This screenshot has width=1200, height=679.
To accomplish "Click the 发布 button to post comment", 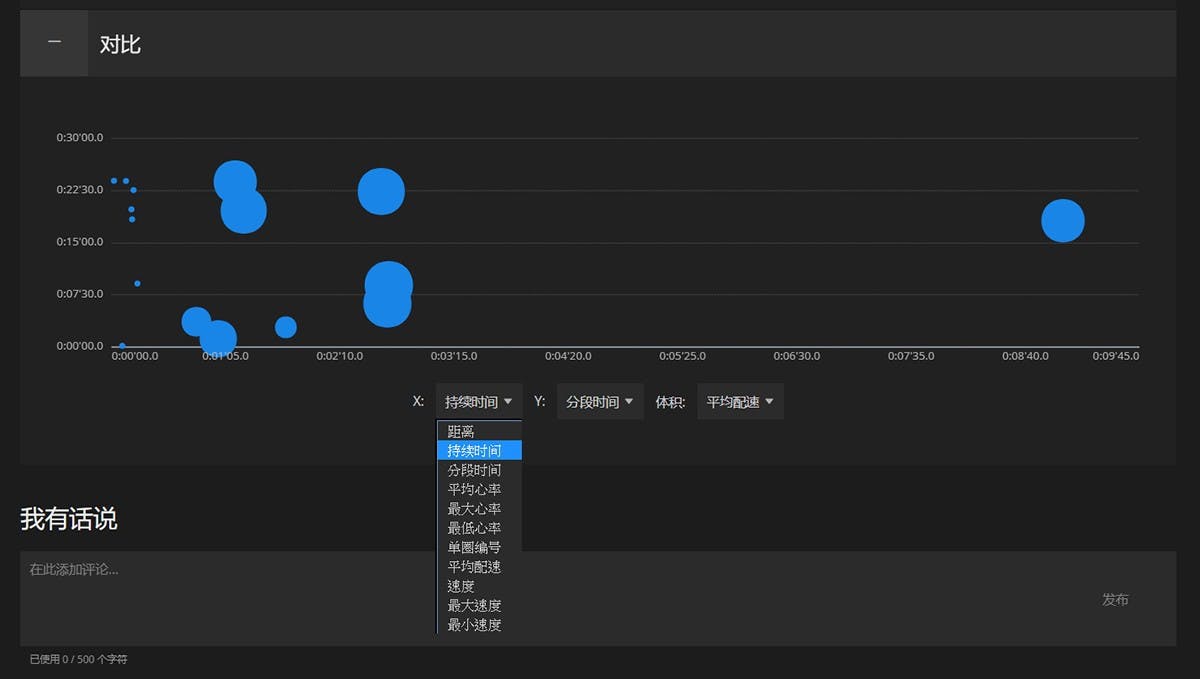I will pos(1115,599).
